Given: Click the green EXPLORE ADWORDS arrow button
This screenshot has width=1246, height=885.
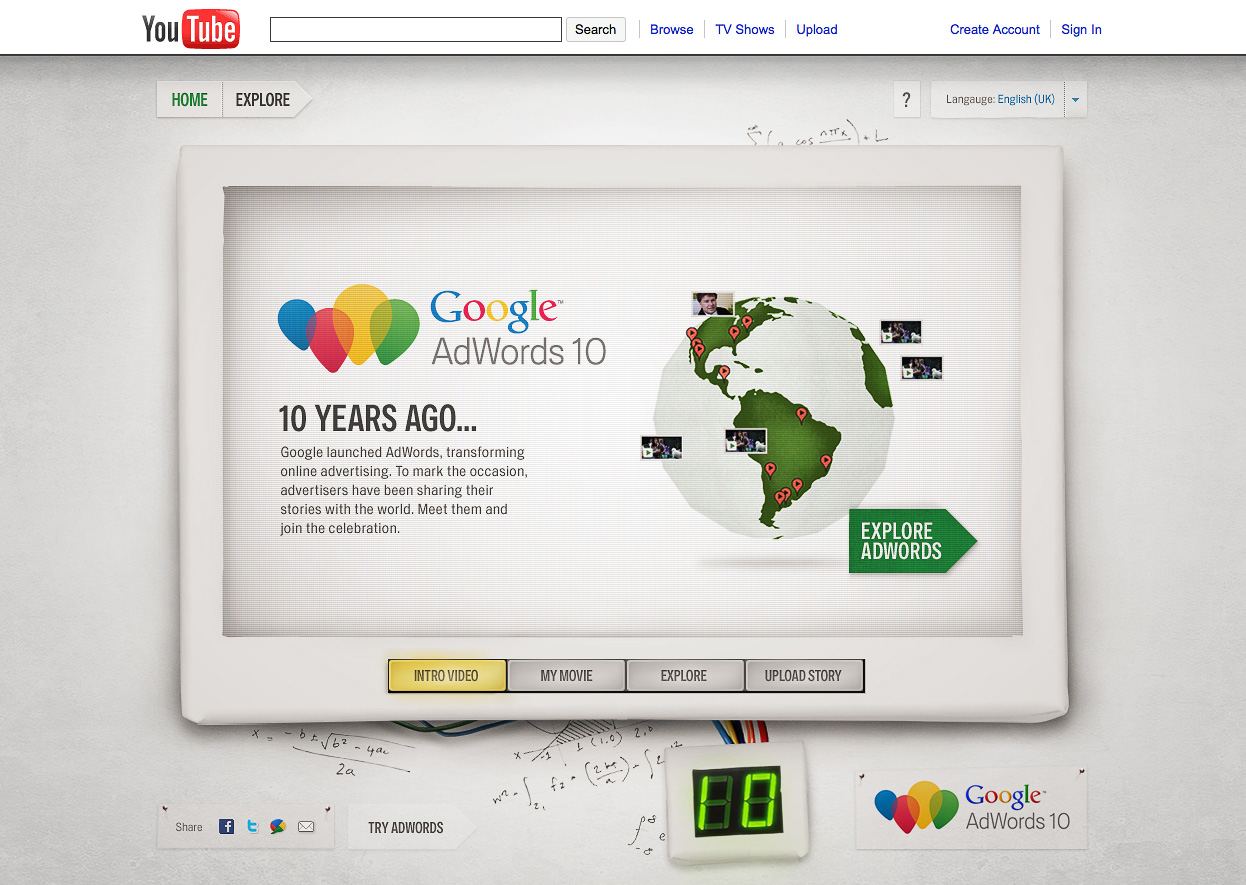Looking at the screenshot, I should tap(911, 541).
